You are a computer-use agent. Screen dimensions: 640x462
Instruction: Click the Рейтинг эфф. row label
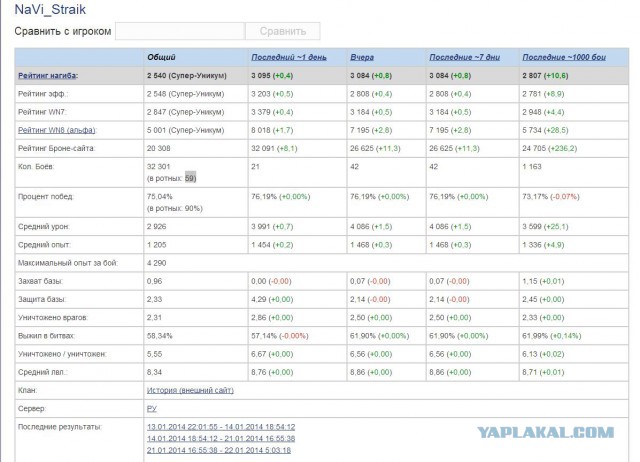click(x=43, y=94)
